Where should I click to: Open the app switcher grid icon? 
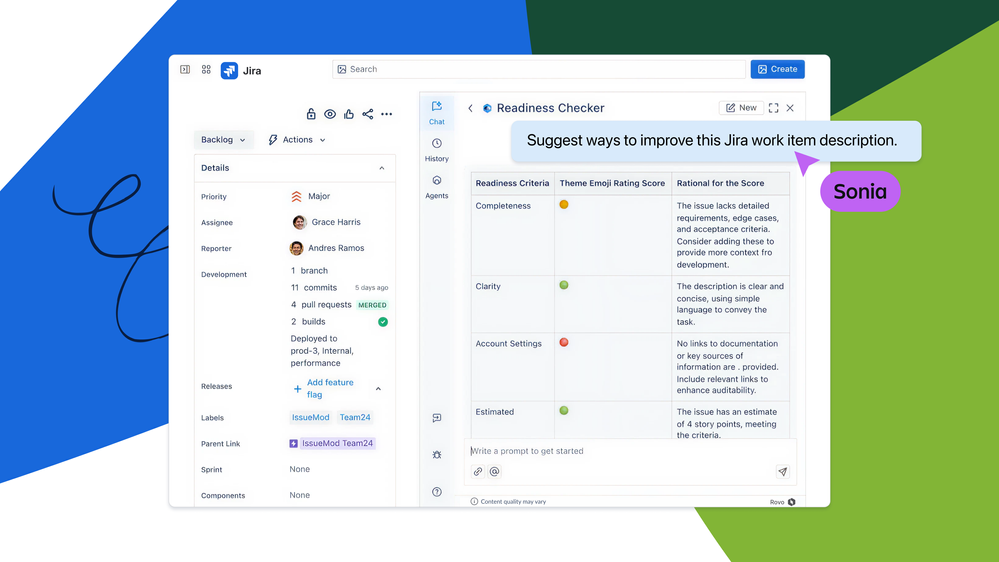[206, 69]
